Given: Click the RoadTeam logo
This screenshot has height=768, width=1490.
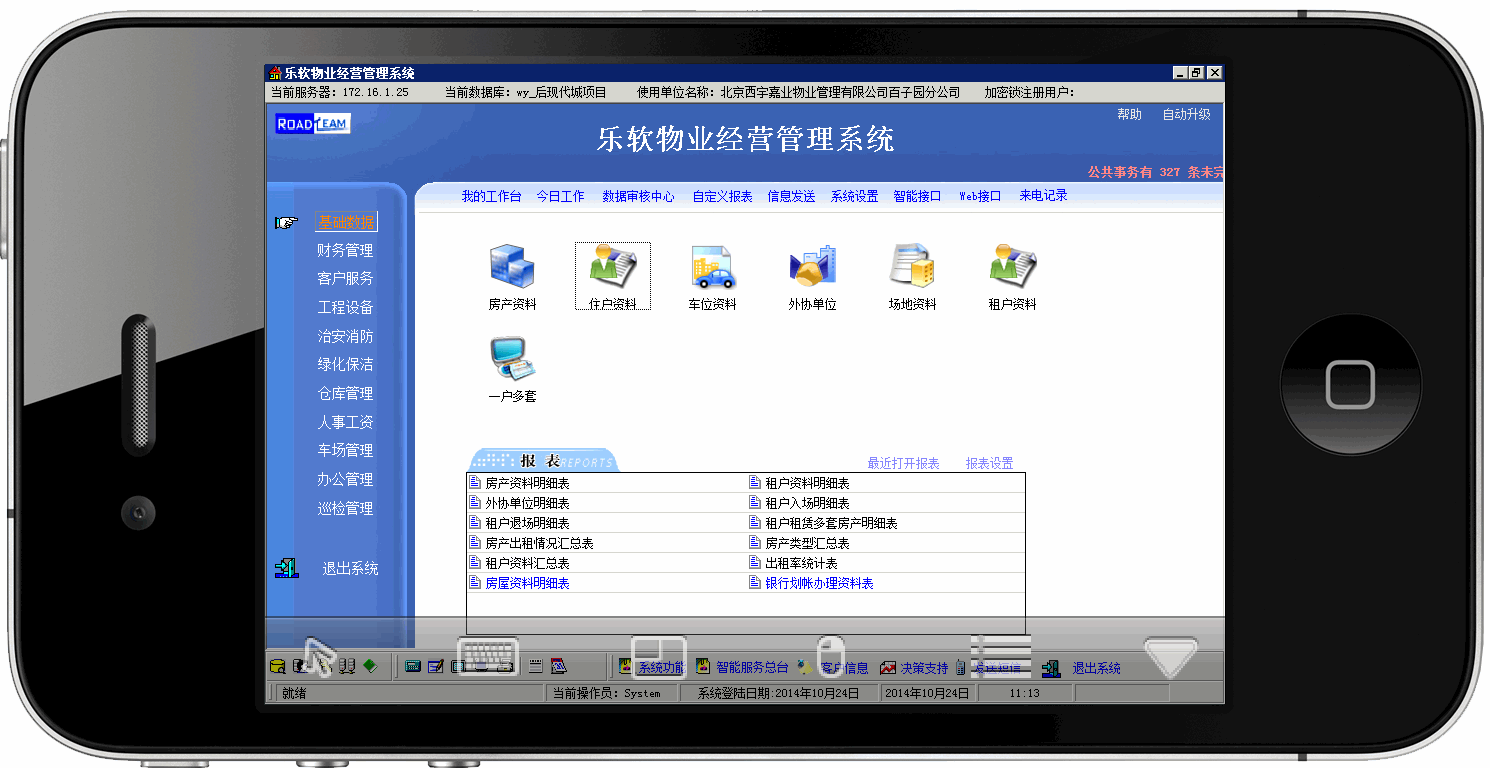Looking at the screenshot, I should click(x=312, y=123).
